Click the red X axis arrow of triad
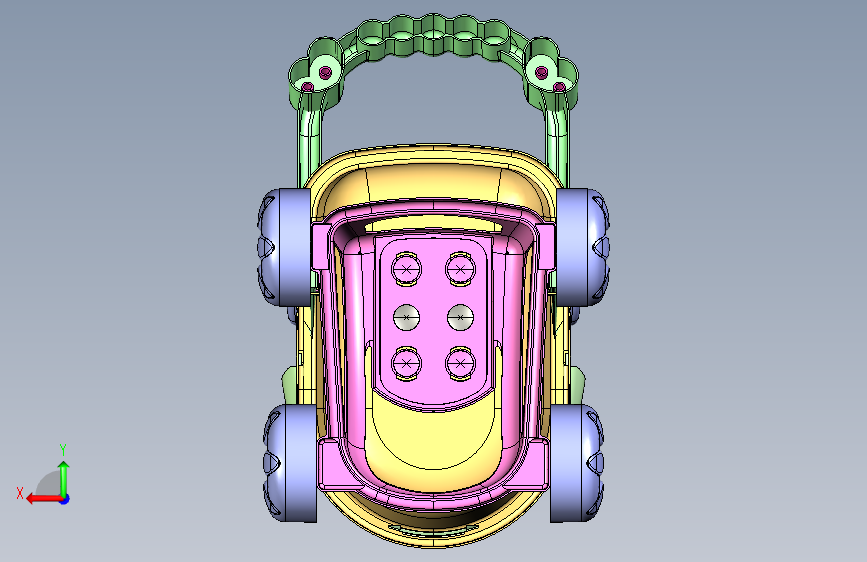867x562 pixels. [44, 499]
